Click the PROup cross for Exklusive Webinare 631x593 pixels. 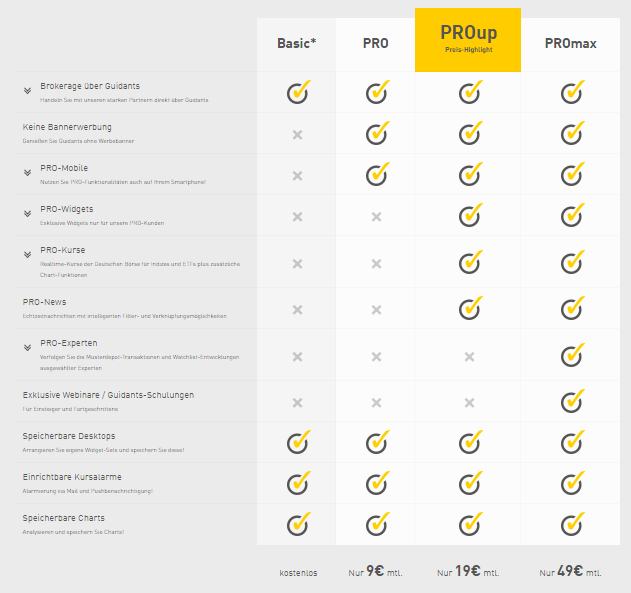469,403
